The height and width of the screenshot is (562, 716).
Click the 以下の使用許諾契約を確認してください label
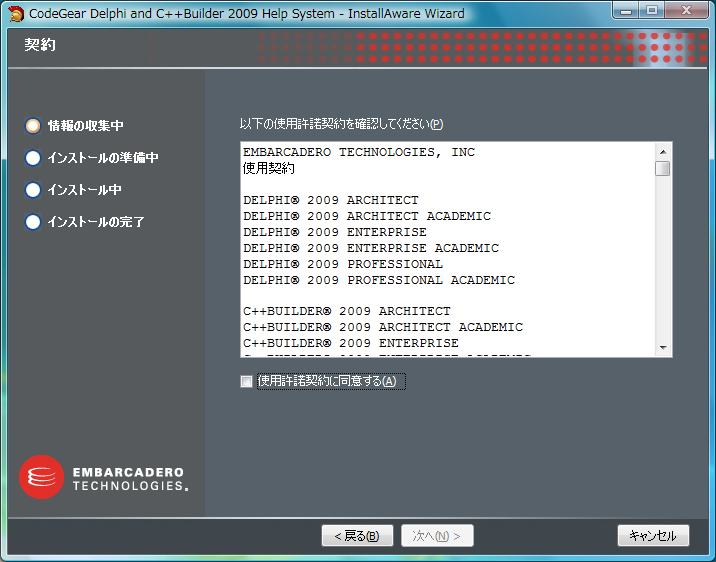[x=342, y=124]
